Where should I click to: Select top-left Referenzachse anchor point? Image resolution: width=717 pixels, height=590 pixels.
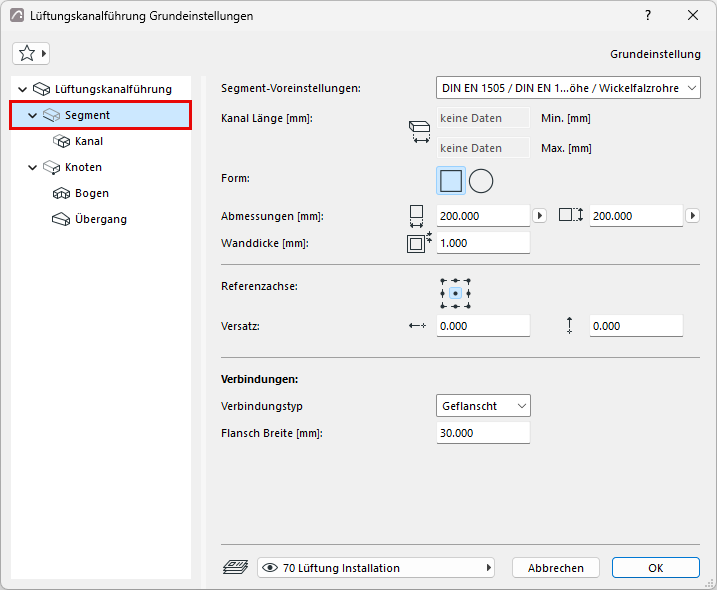[443, 280]
